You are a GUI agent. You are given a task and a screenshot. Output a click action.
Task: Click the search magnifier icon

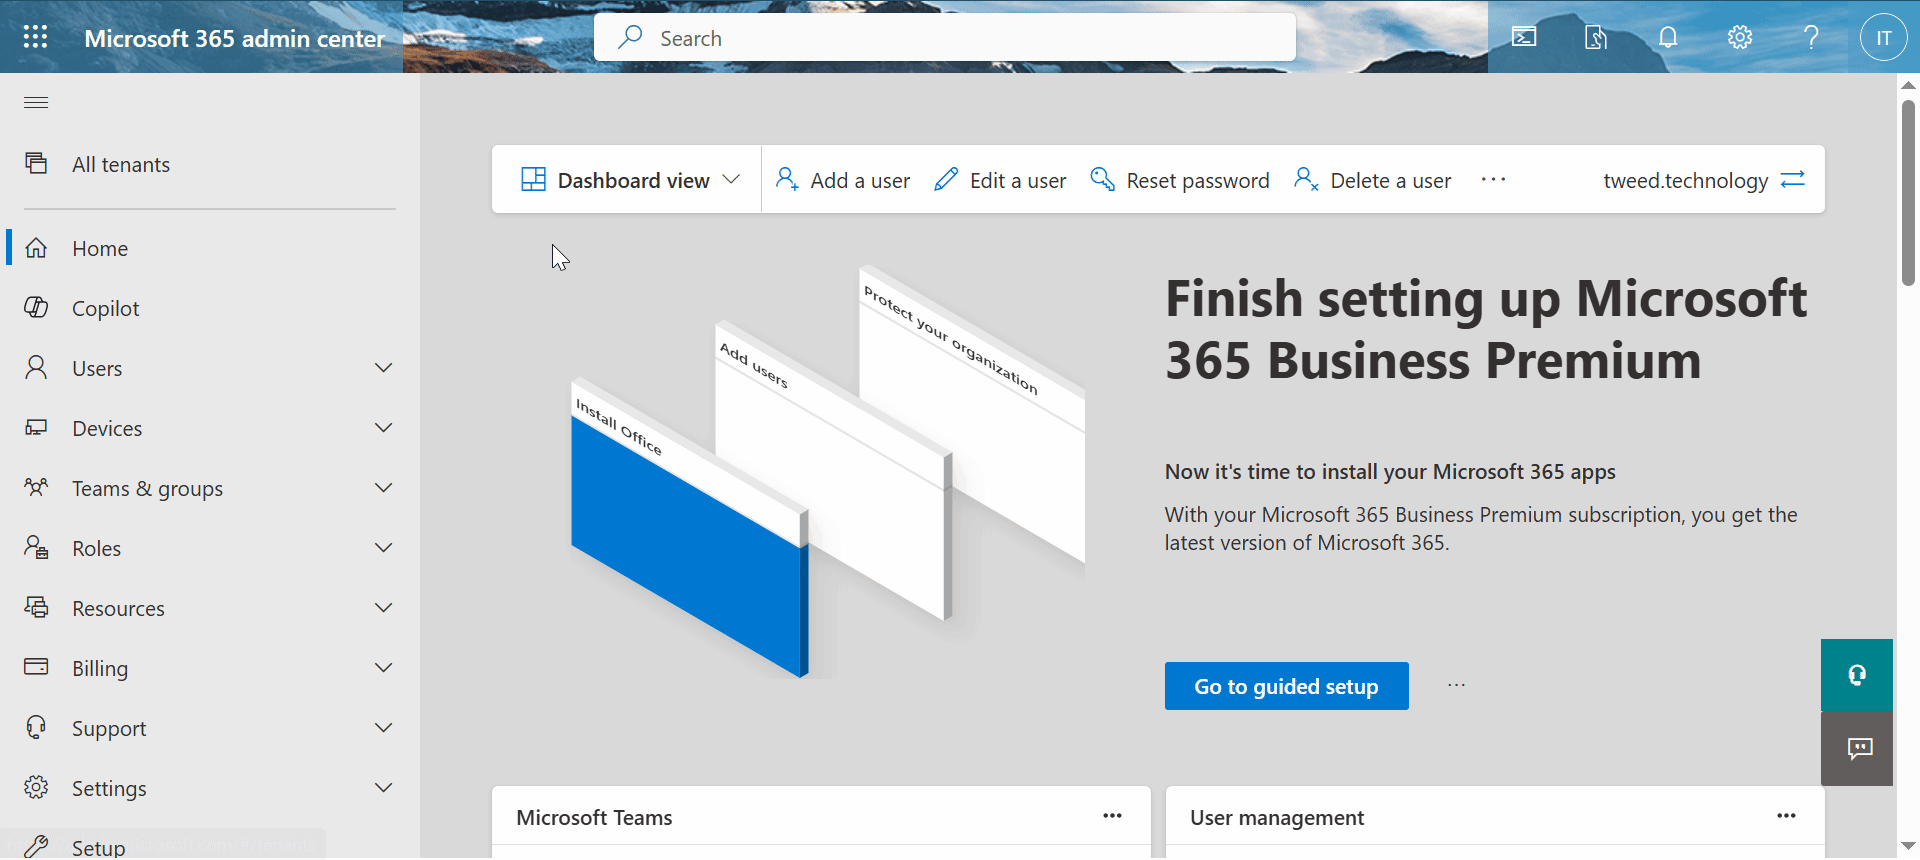630,37
